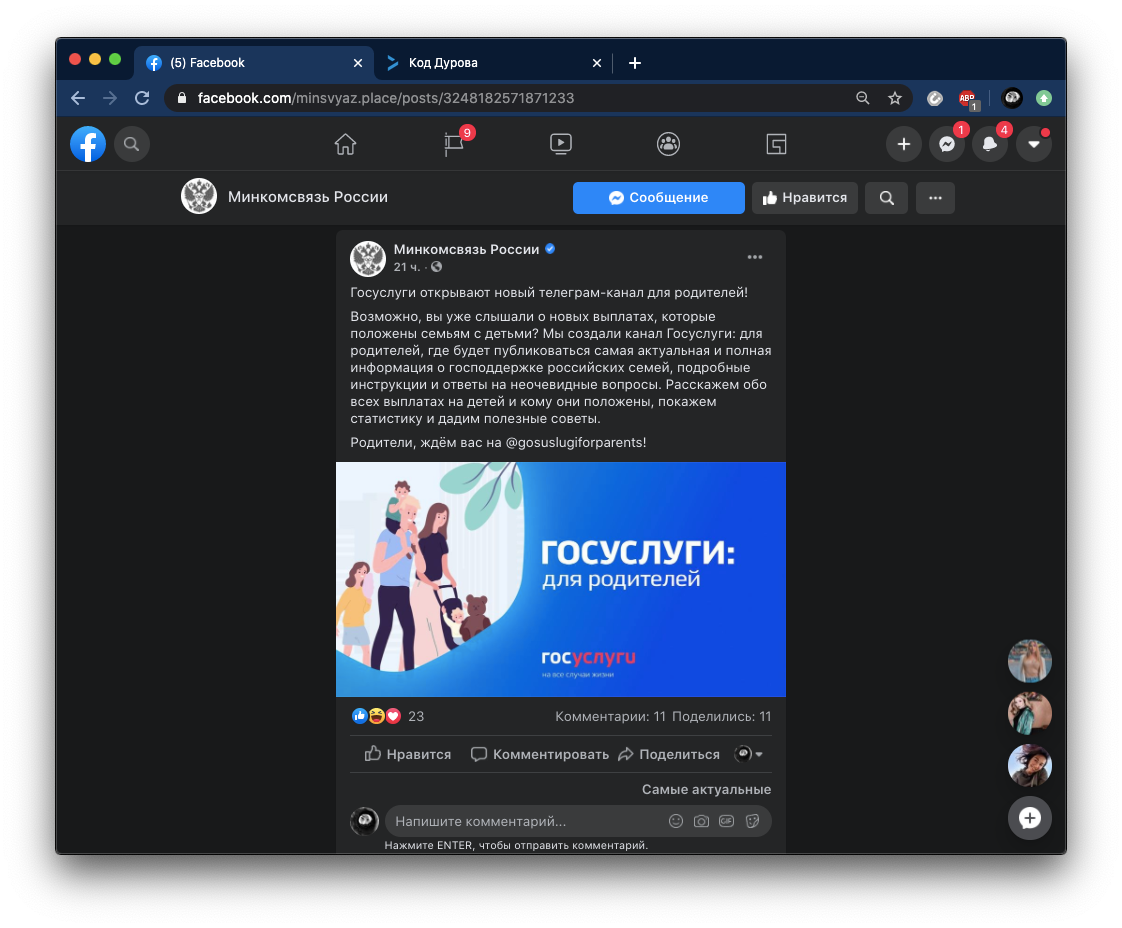The image size is (1122, 928).
Task: Attach a photo via camera icon
Action: 701,821
